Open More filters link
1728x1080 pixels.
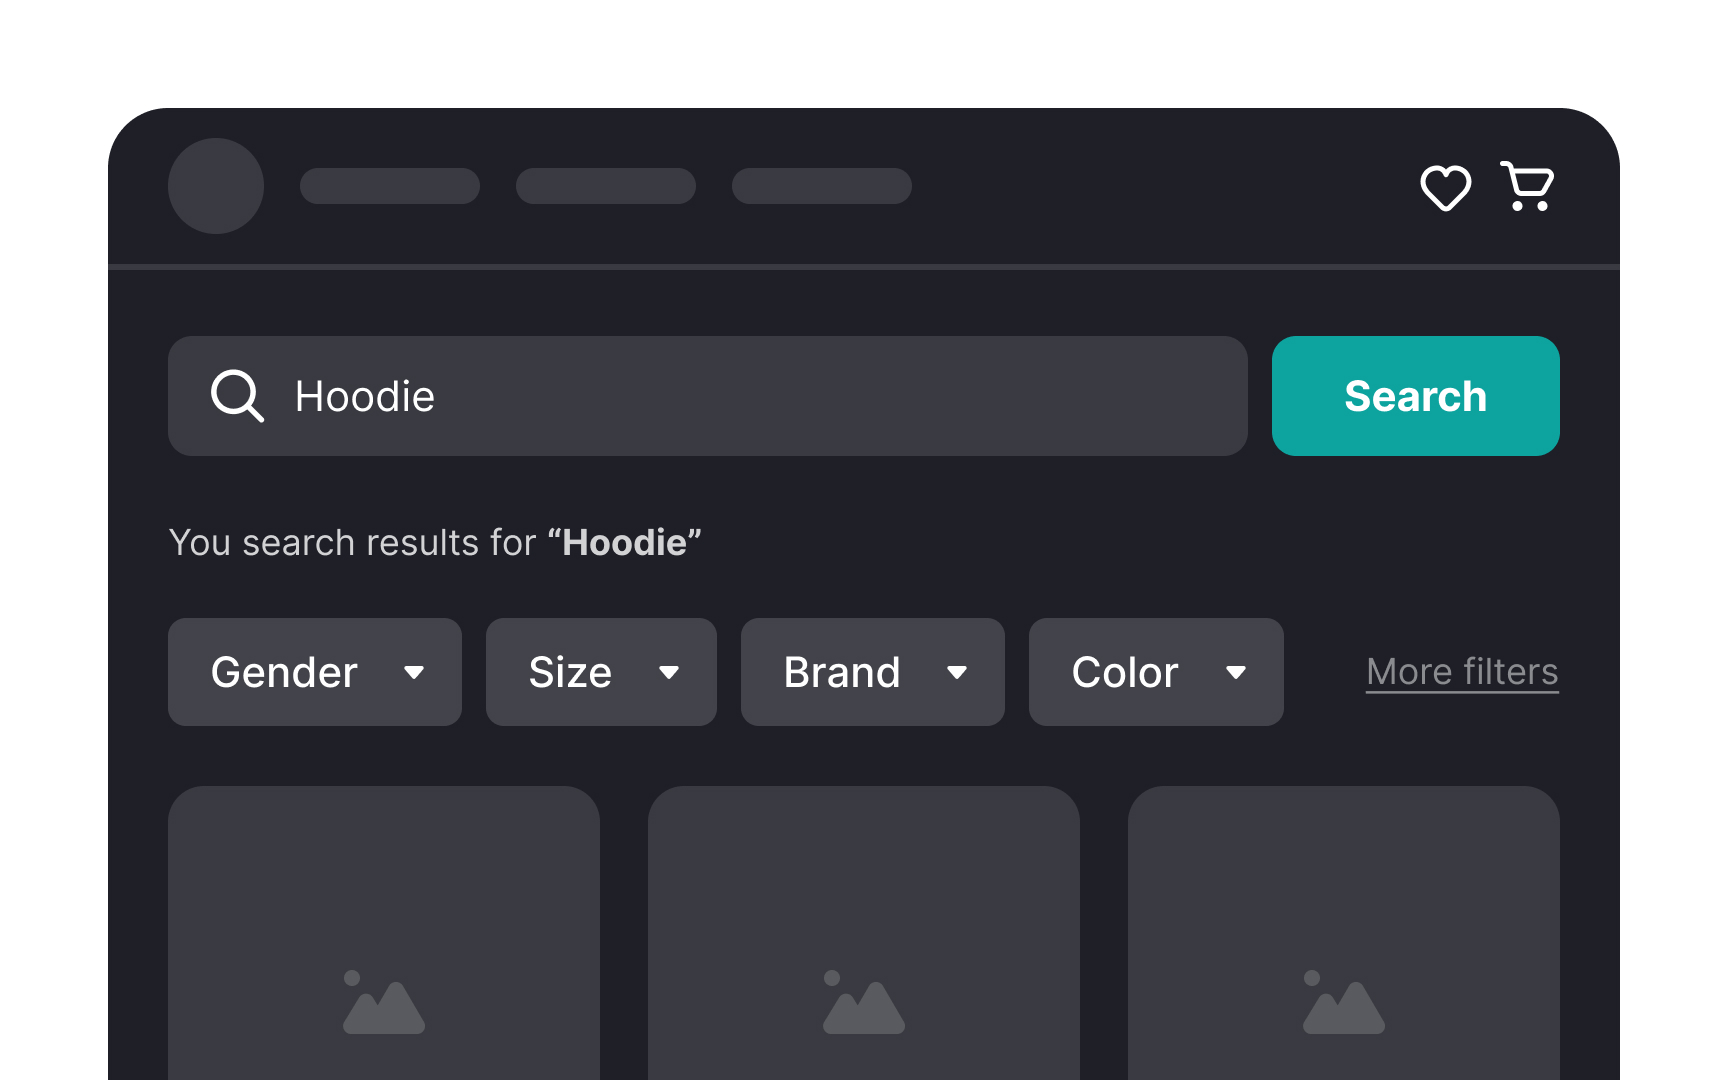coord(1461,672)
